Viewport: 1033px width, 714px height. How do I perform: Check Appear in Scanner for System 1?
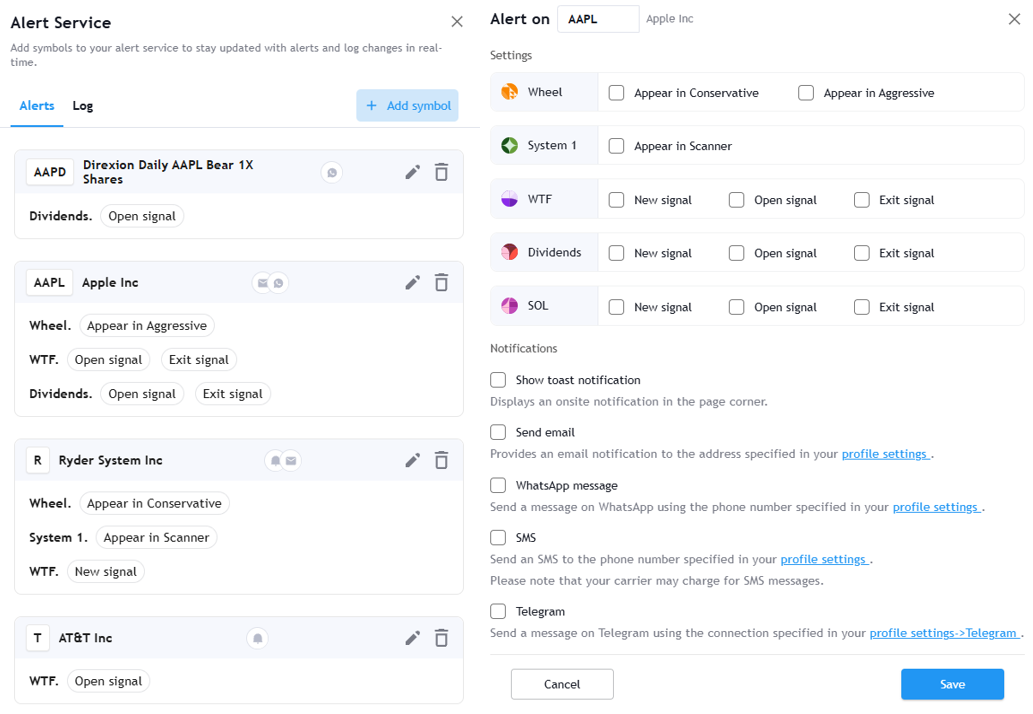[x=617, y=146]
